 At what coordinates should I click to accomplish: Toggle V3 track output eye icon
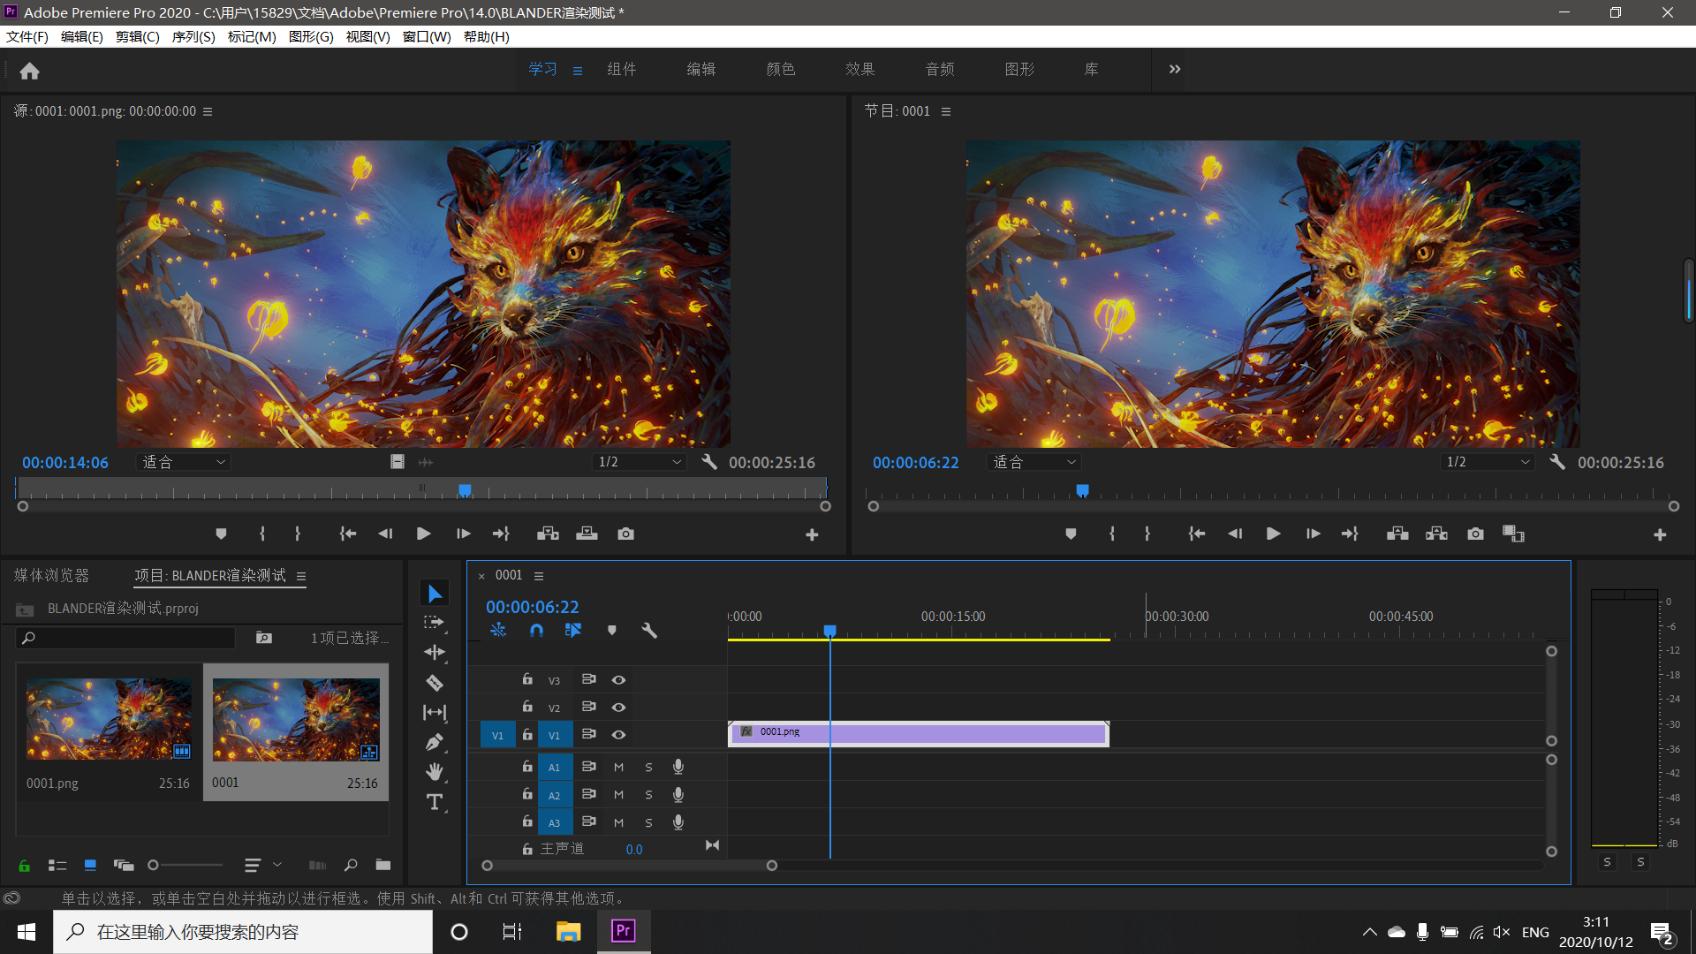coord(619,680)
